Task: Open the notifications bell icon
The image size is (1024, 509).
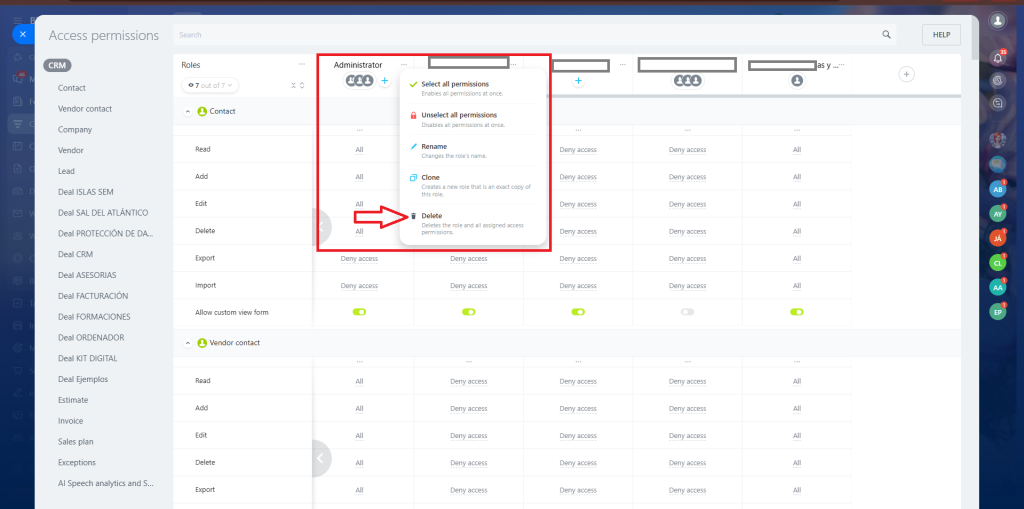Action: 997,57
